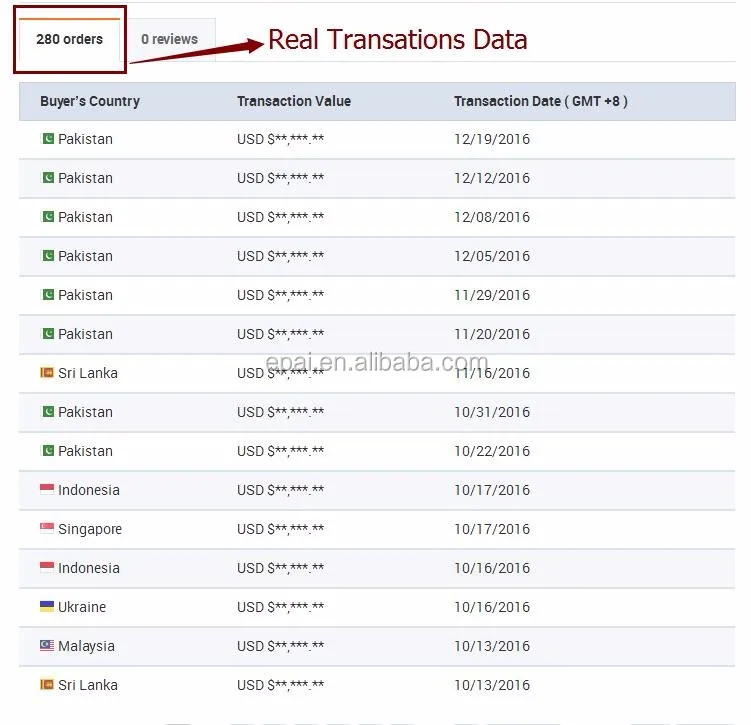Image resolution: width=751 pixels, height=725 pixels.
Task: Select Pakistan text in 11/29/2016 row
Action: pyautogui.click(x=85, y=295)
